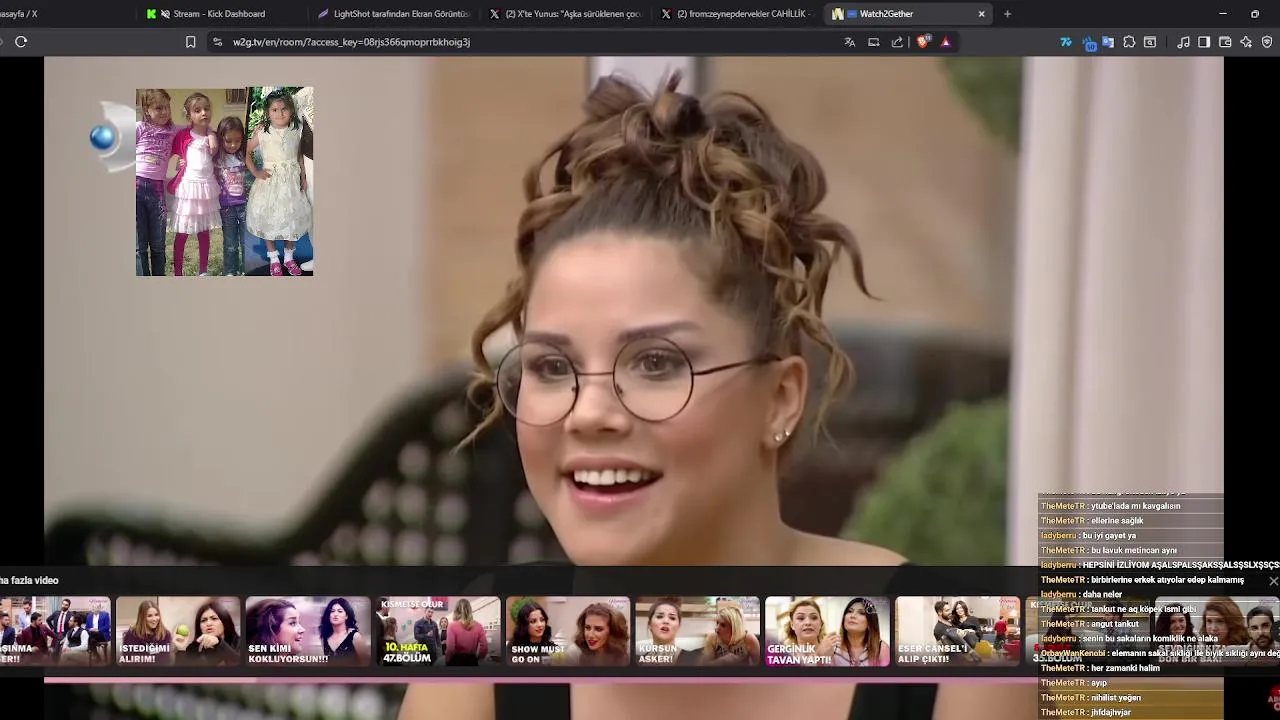The image size is (1280, 720).
Task: Bookmark this page with the bookmark icon
Action: tap(190, 42)
